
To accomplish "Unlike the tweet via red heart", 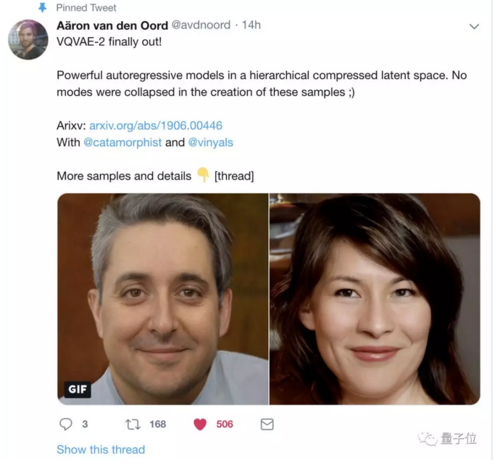I will coord(200,424).
